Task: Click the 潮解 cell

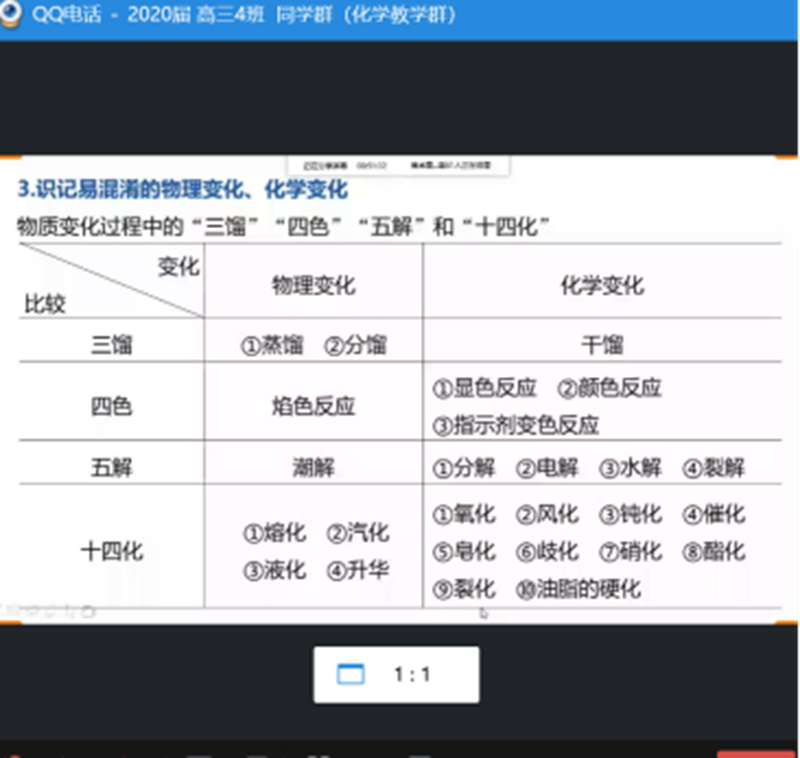Action: 313,466
